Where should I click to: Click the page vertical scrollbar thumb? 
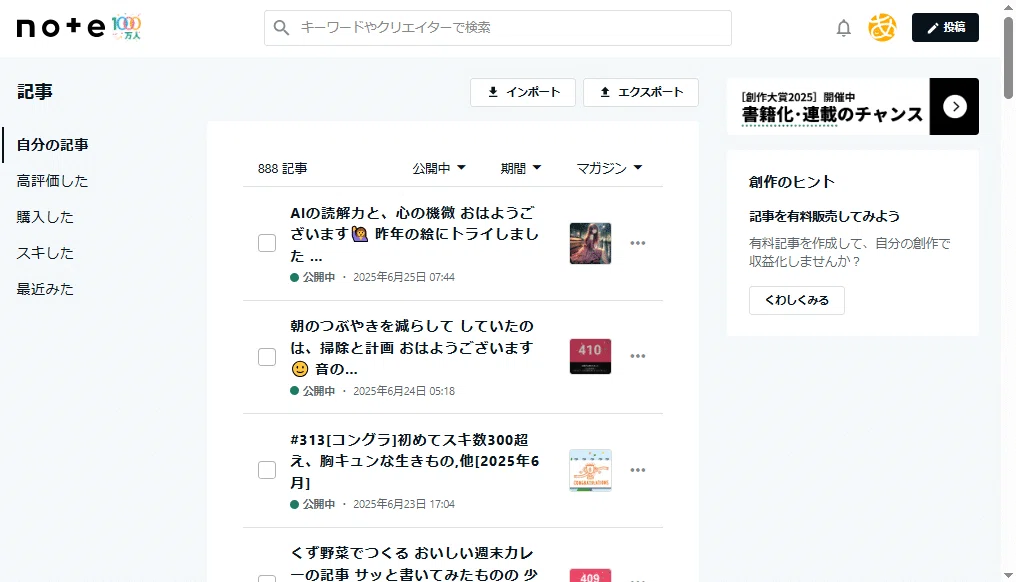(1008, 57)
